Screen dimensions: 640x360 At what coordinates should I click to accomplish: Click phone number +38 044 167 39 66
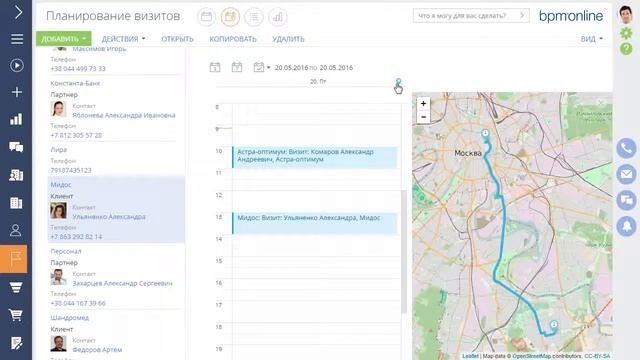coord(78,303)
